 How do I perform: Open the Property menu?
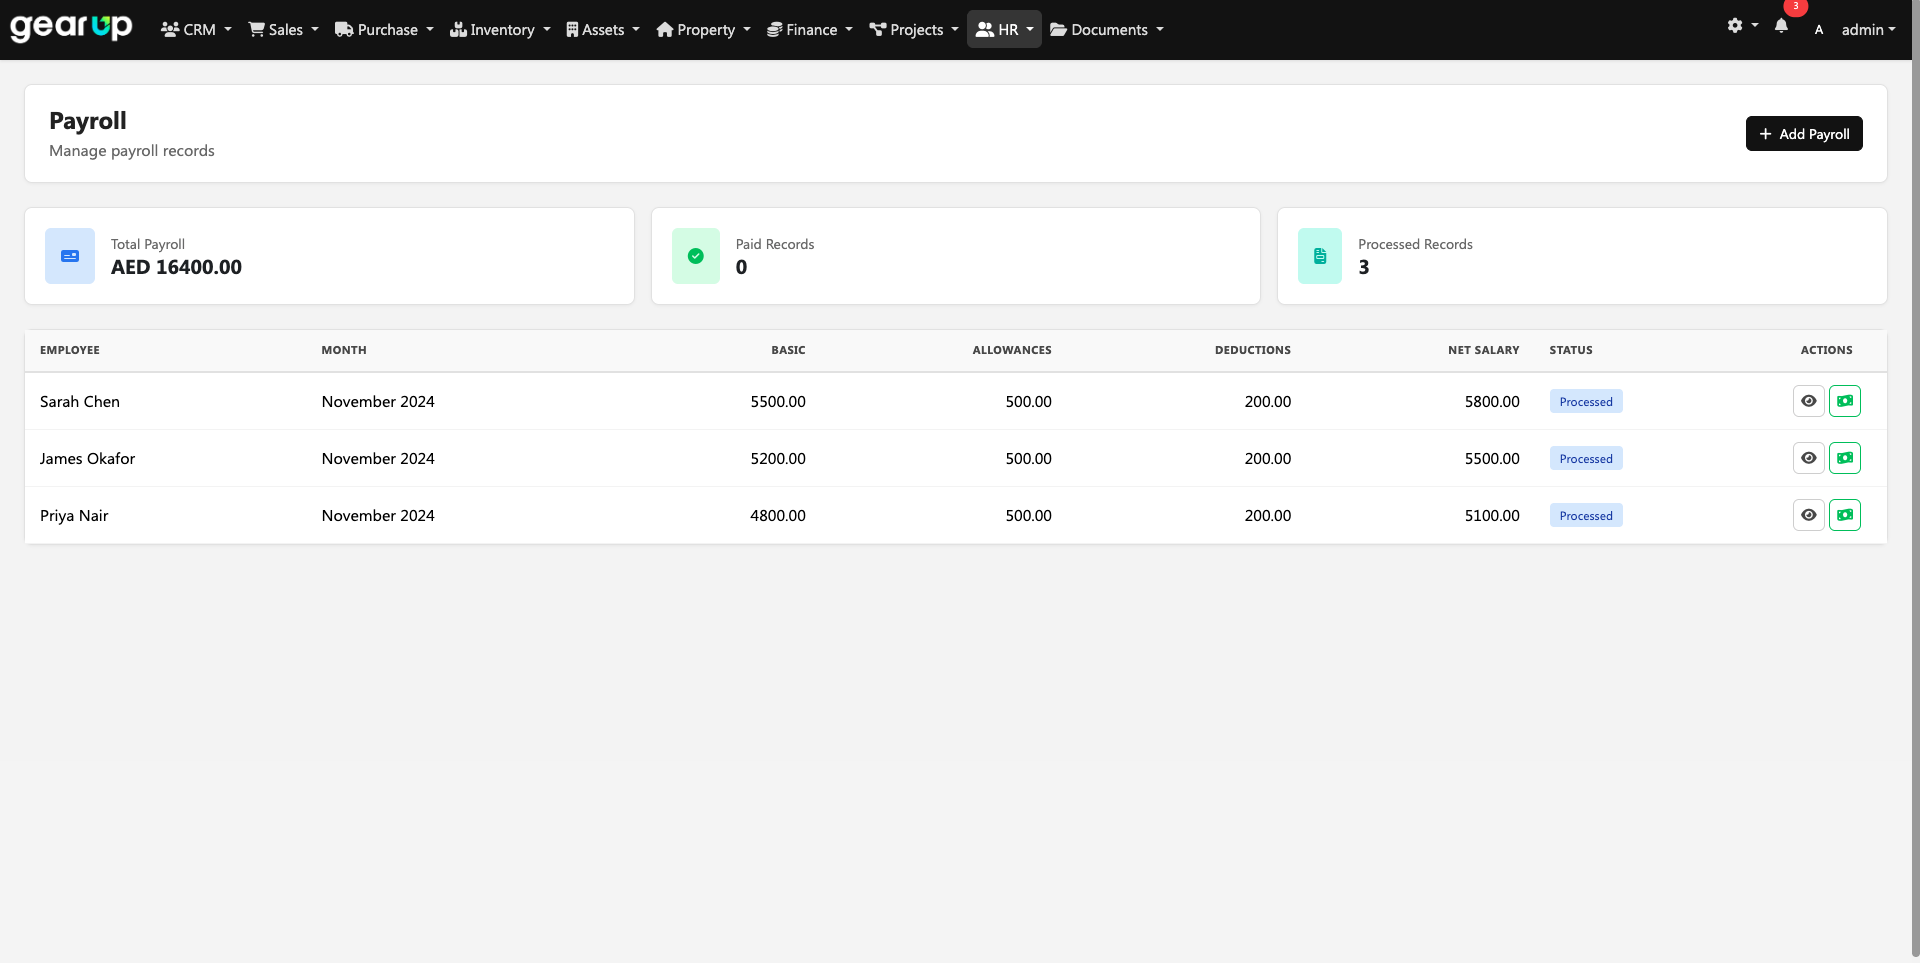tap(703, 30)
